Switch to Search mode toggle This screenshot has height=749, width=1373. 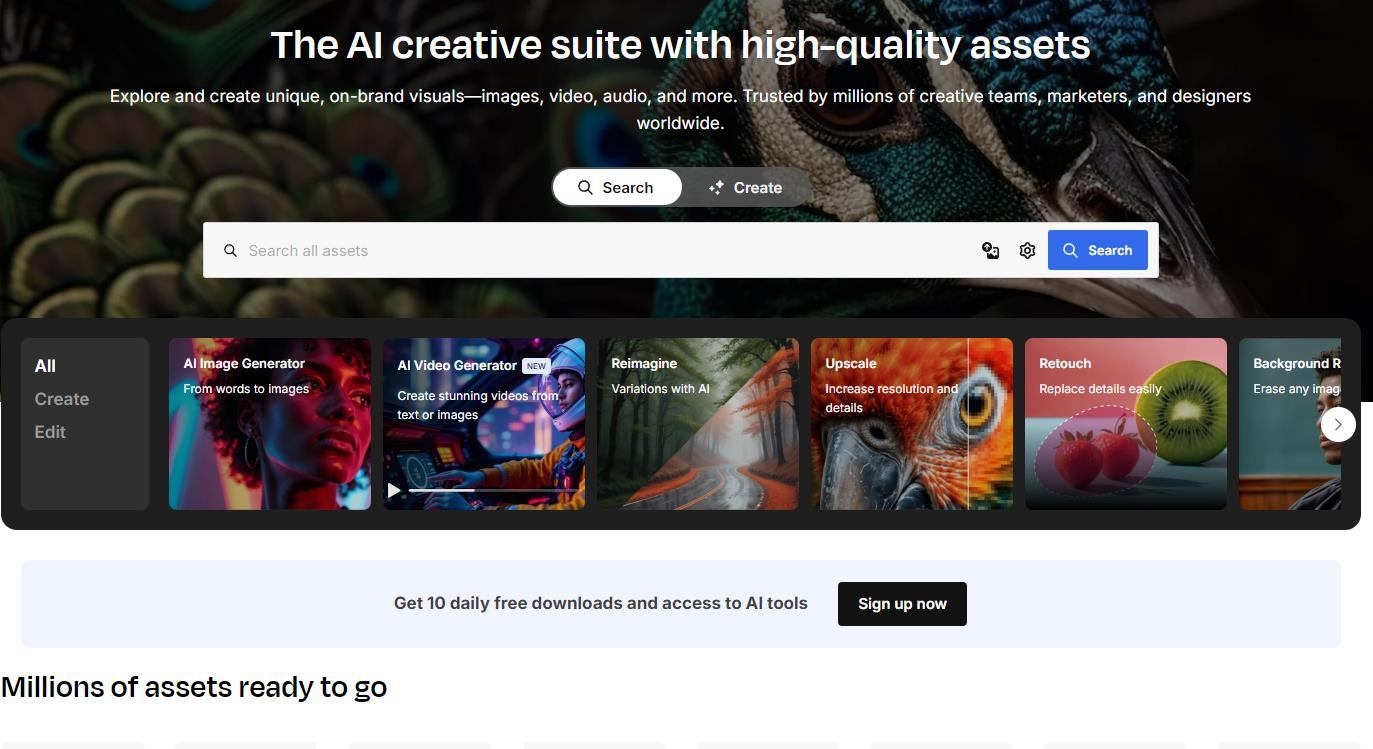coord(617,187)
